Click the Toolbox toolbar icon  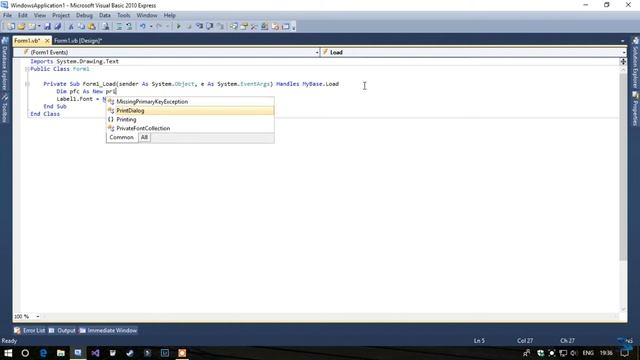pos(254,27)
